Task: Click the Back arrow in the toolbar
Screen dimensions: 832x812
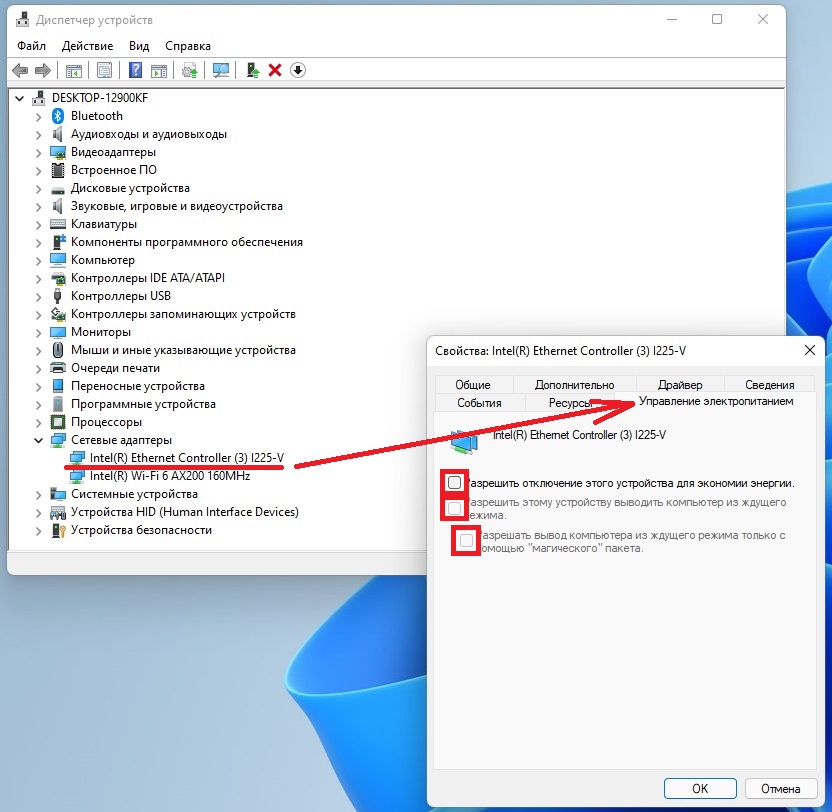Action: (x=20, y=70)
